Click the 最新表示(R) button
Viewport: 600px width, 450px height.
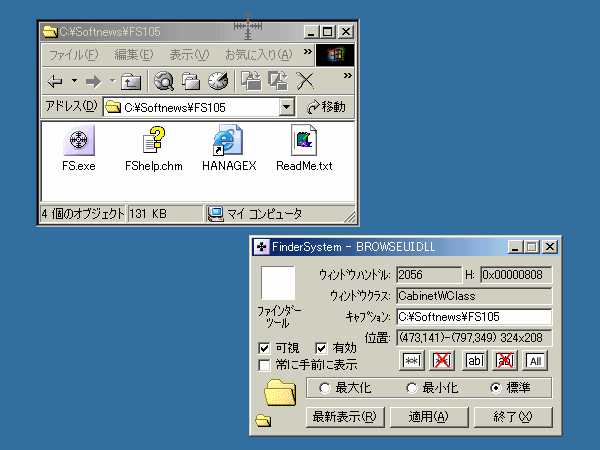[x=344, y=416]
